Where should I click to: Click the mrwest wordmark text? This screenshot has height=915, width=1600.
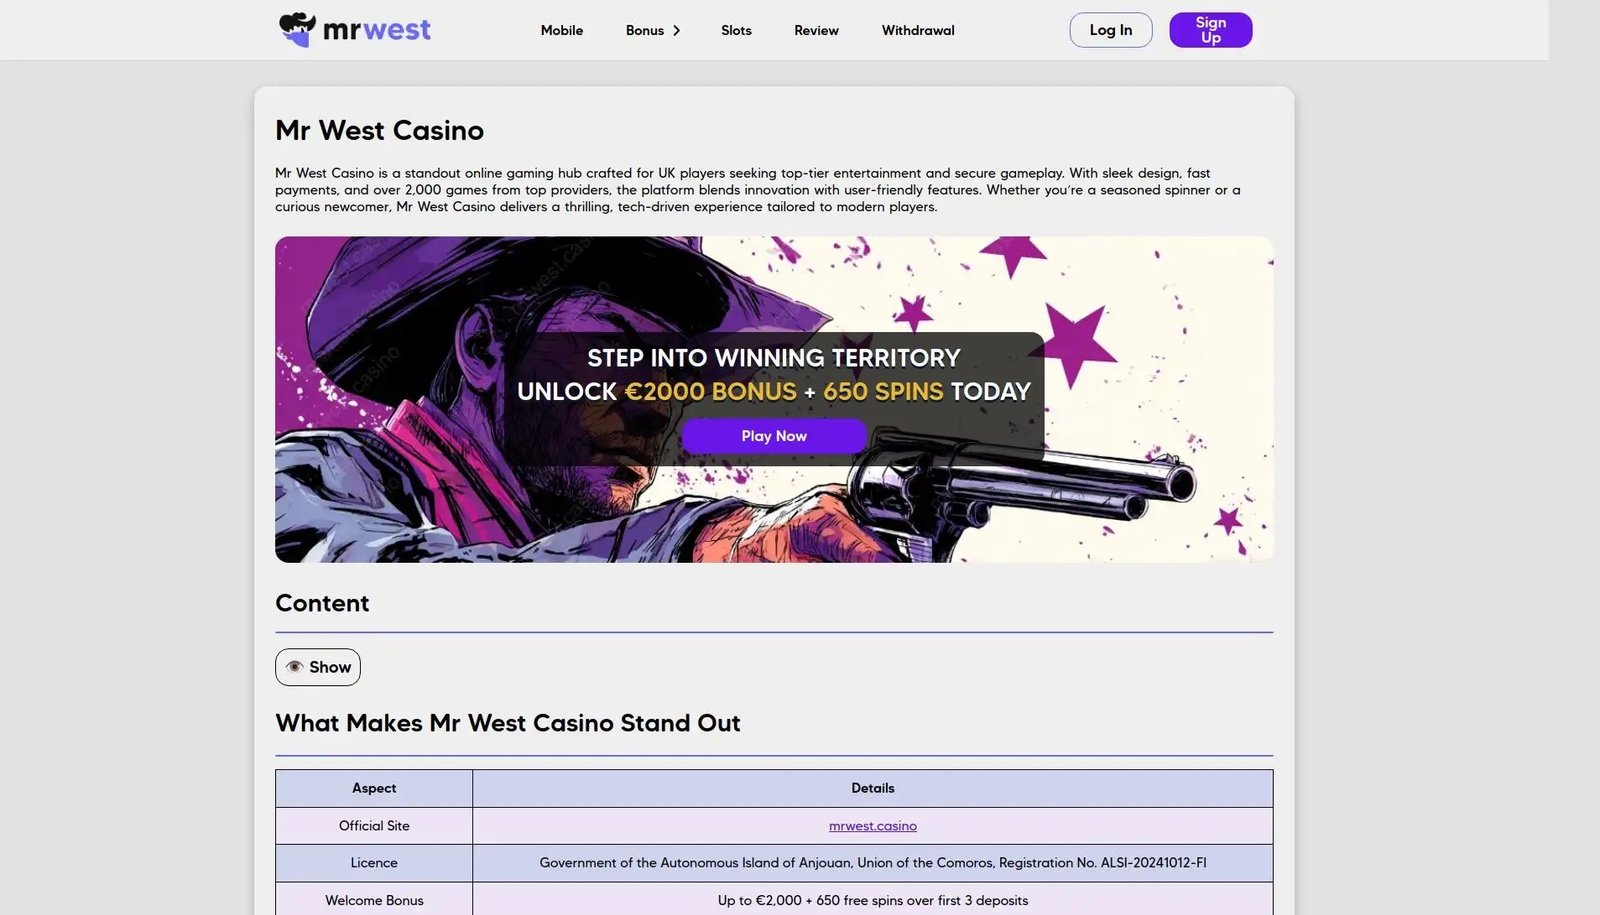click(x=377, y=30)
